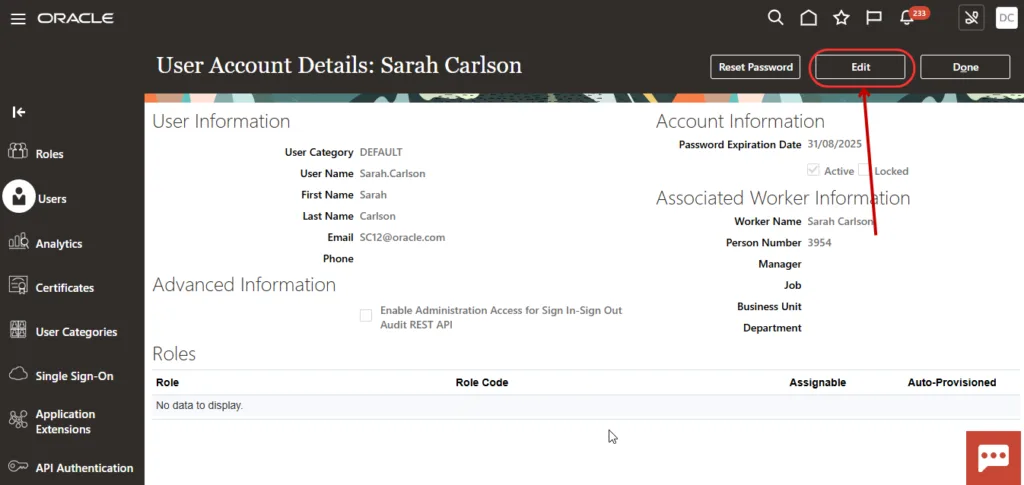Viewport: 1024px width, 485px height.
Task: Open Analytics in the sidebar
Action: tap(58, 243)
